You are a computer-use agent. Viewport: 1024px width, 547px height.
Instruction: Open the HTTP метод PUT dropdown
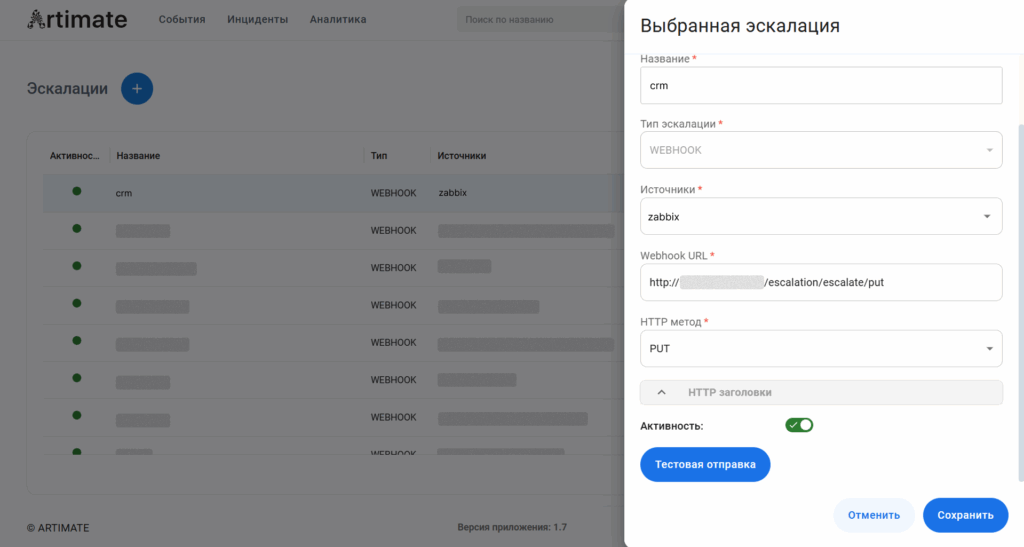821,349
